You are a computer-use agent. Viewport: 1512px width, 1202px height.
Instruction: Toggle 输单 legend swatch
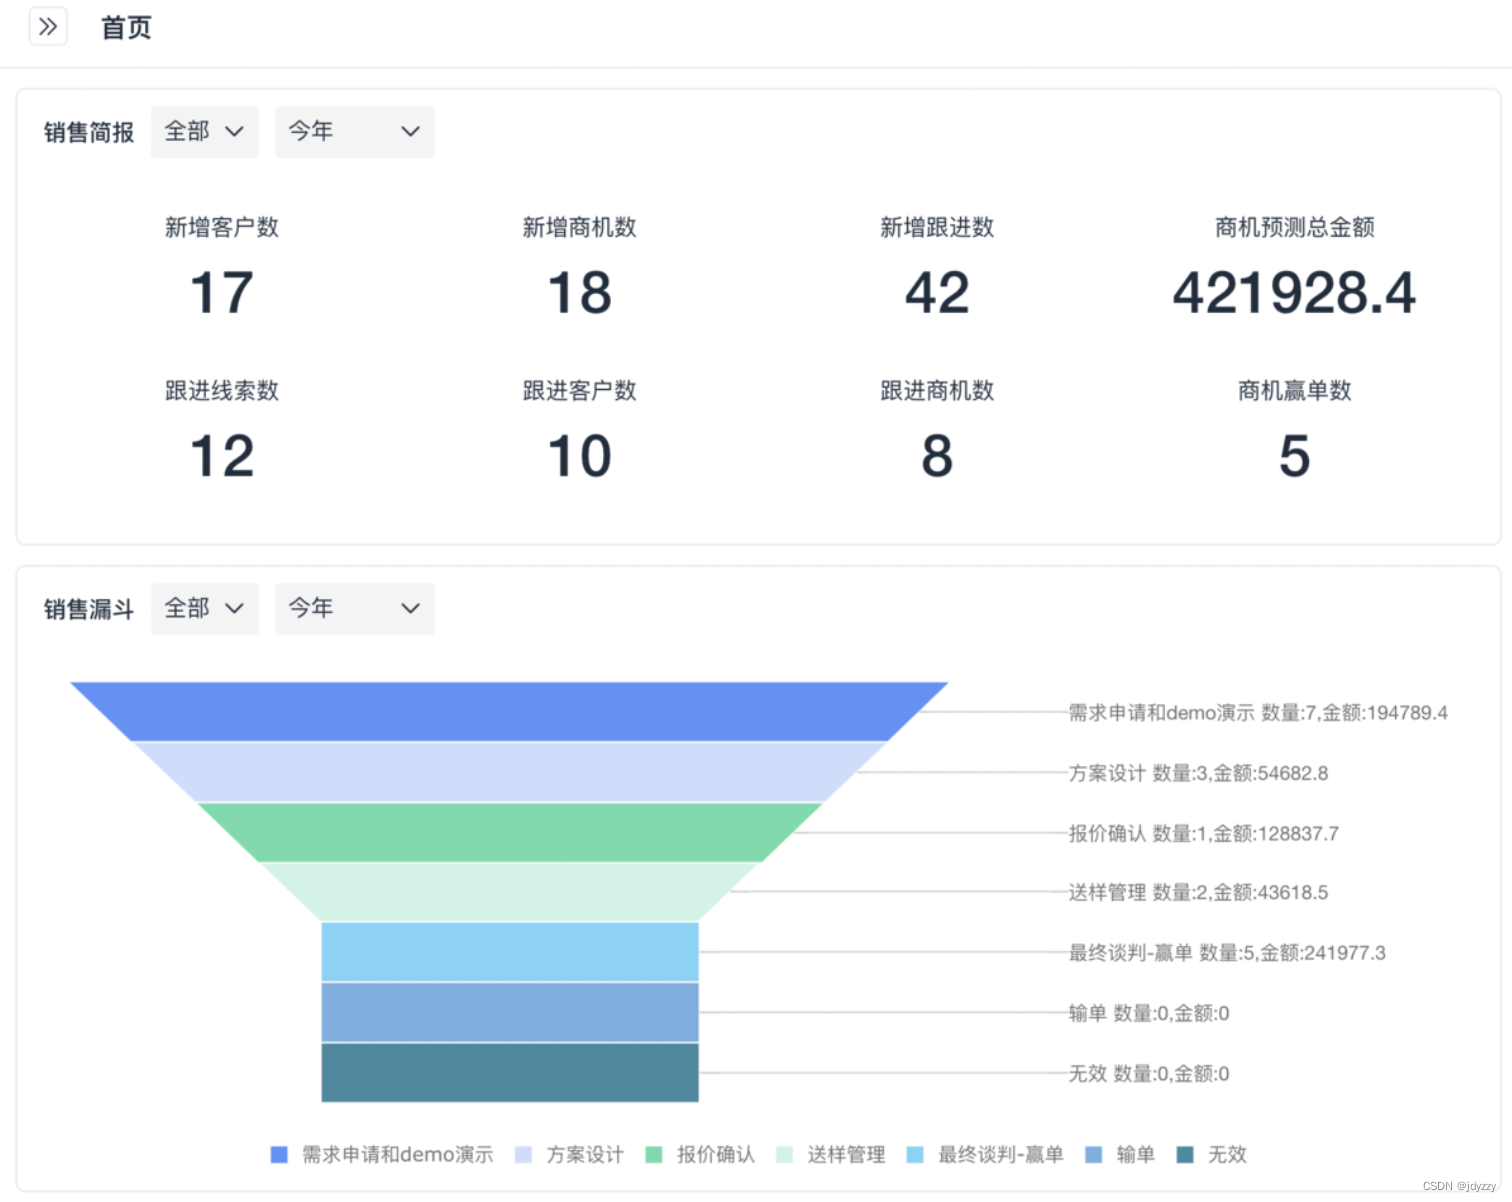point(1094,1155)
